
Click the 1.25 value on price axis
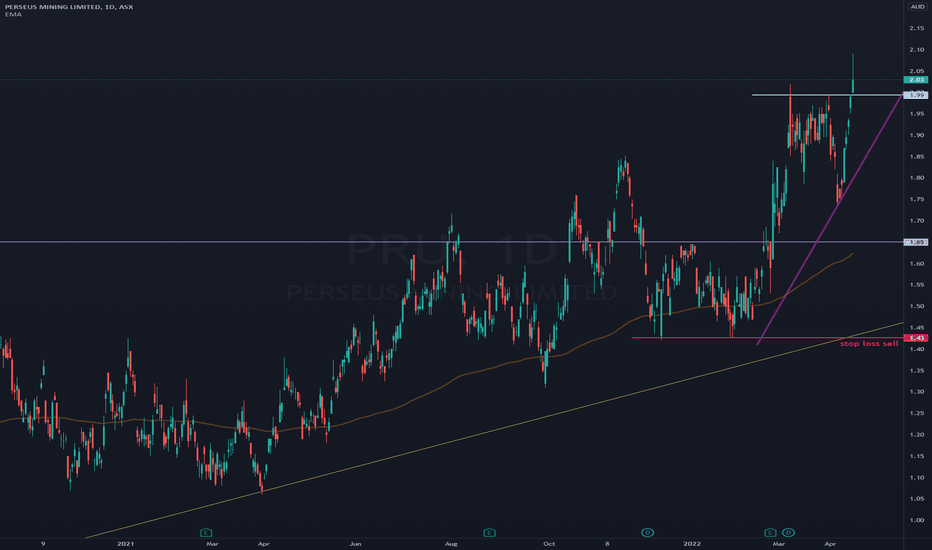(917, 413)
